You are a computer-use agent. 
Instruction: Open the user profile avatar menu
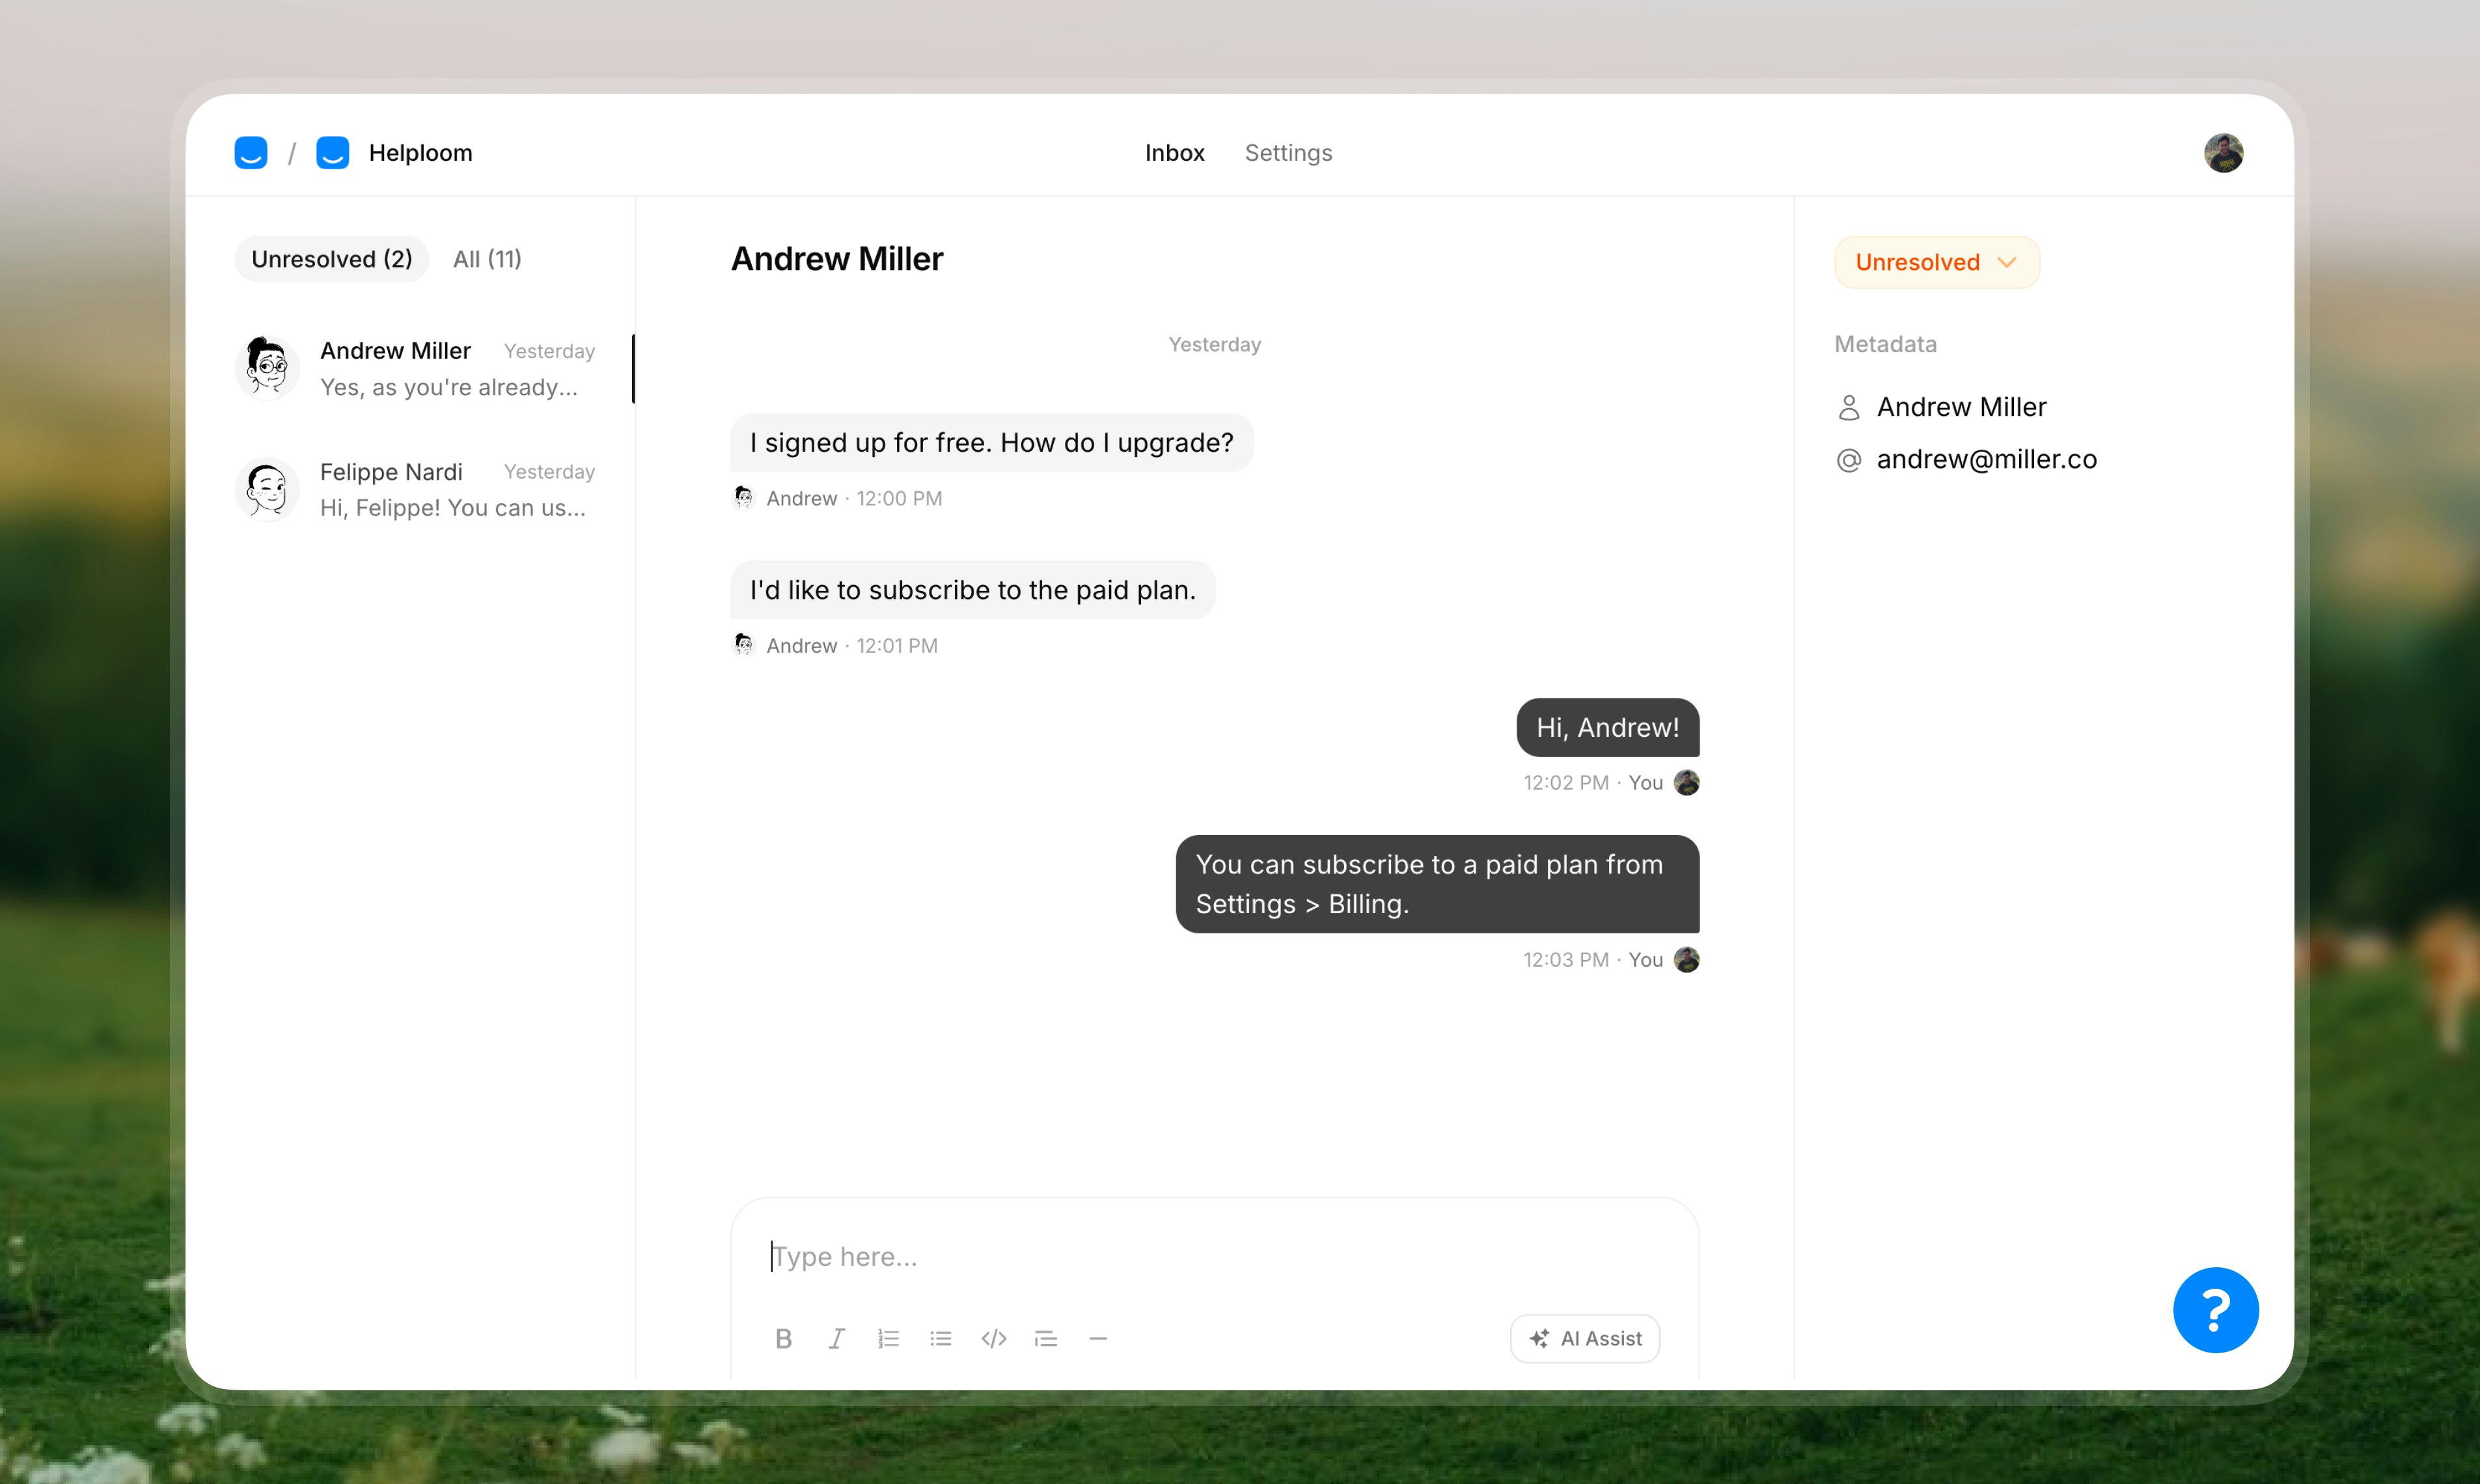[x=2223, y=153]
